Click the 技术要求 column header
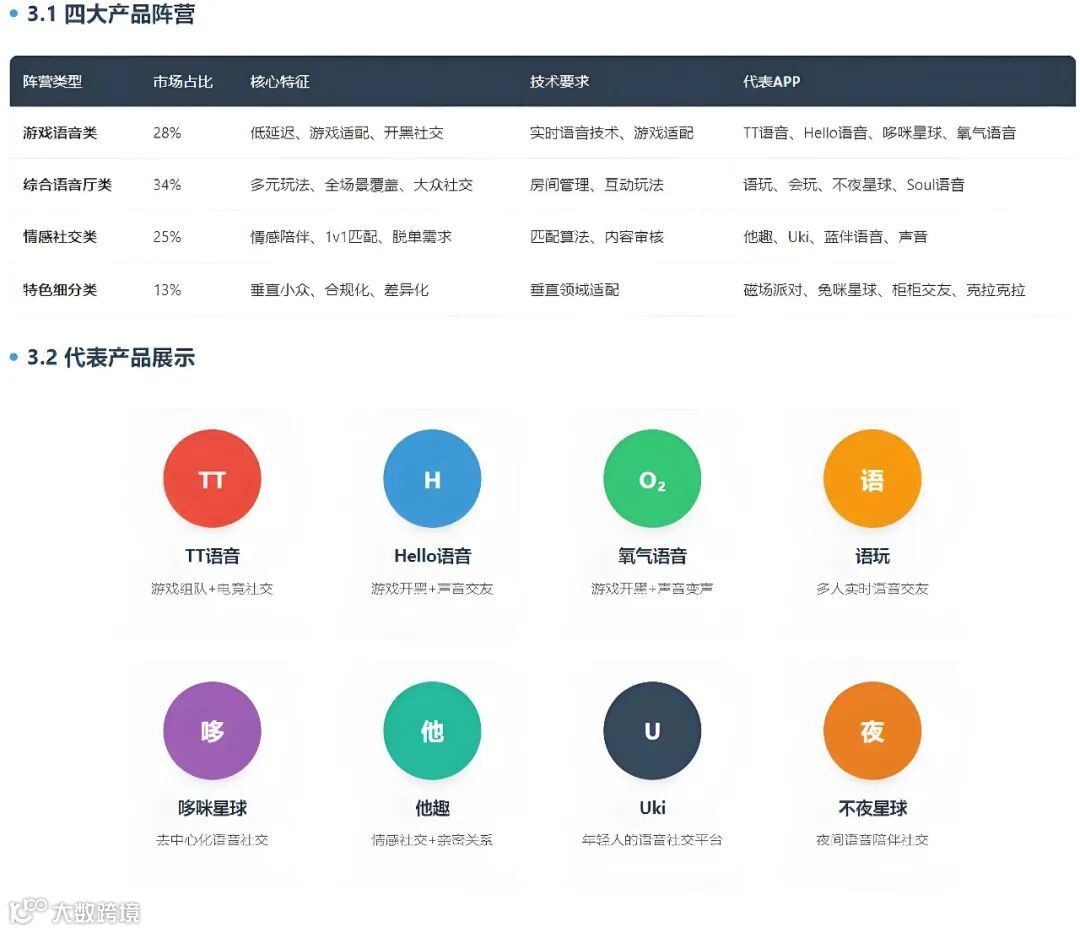The image size is (1080, 932). [x=559, y=81]
